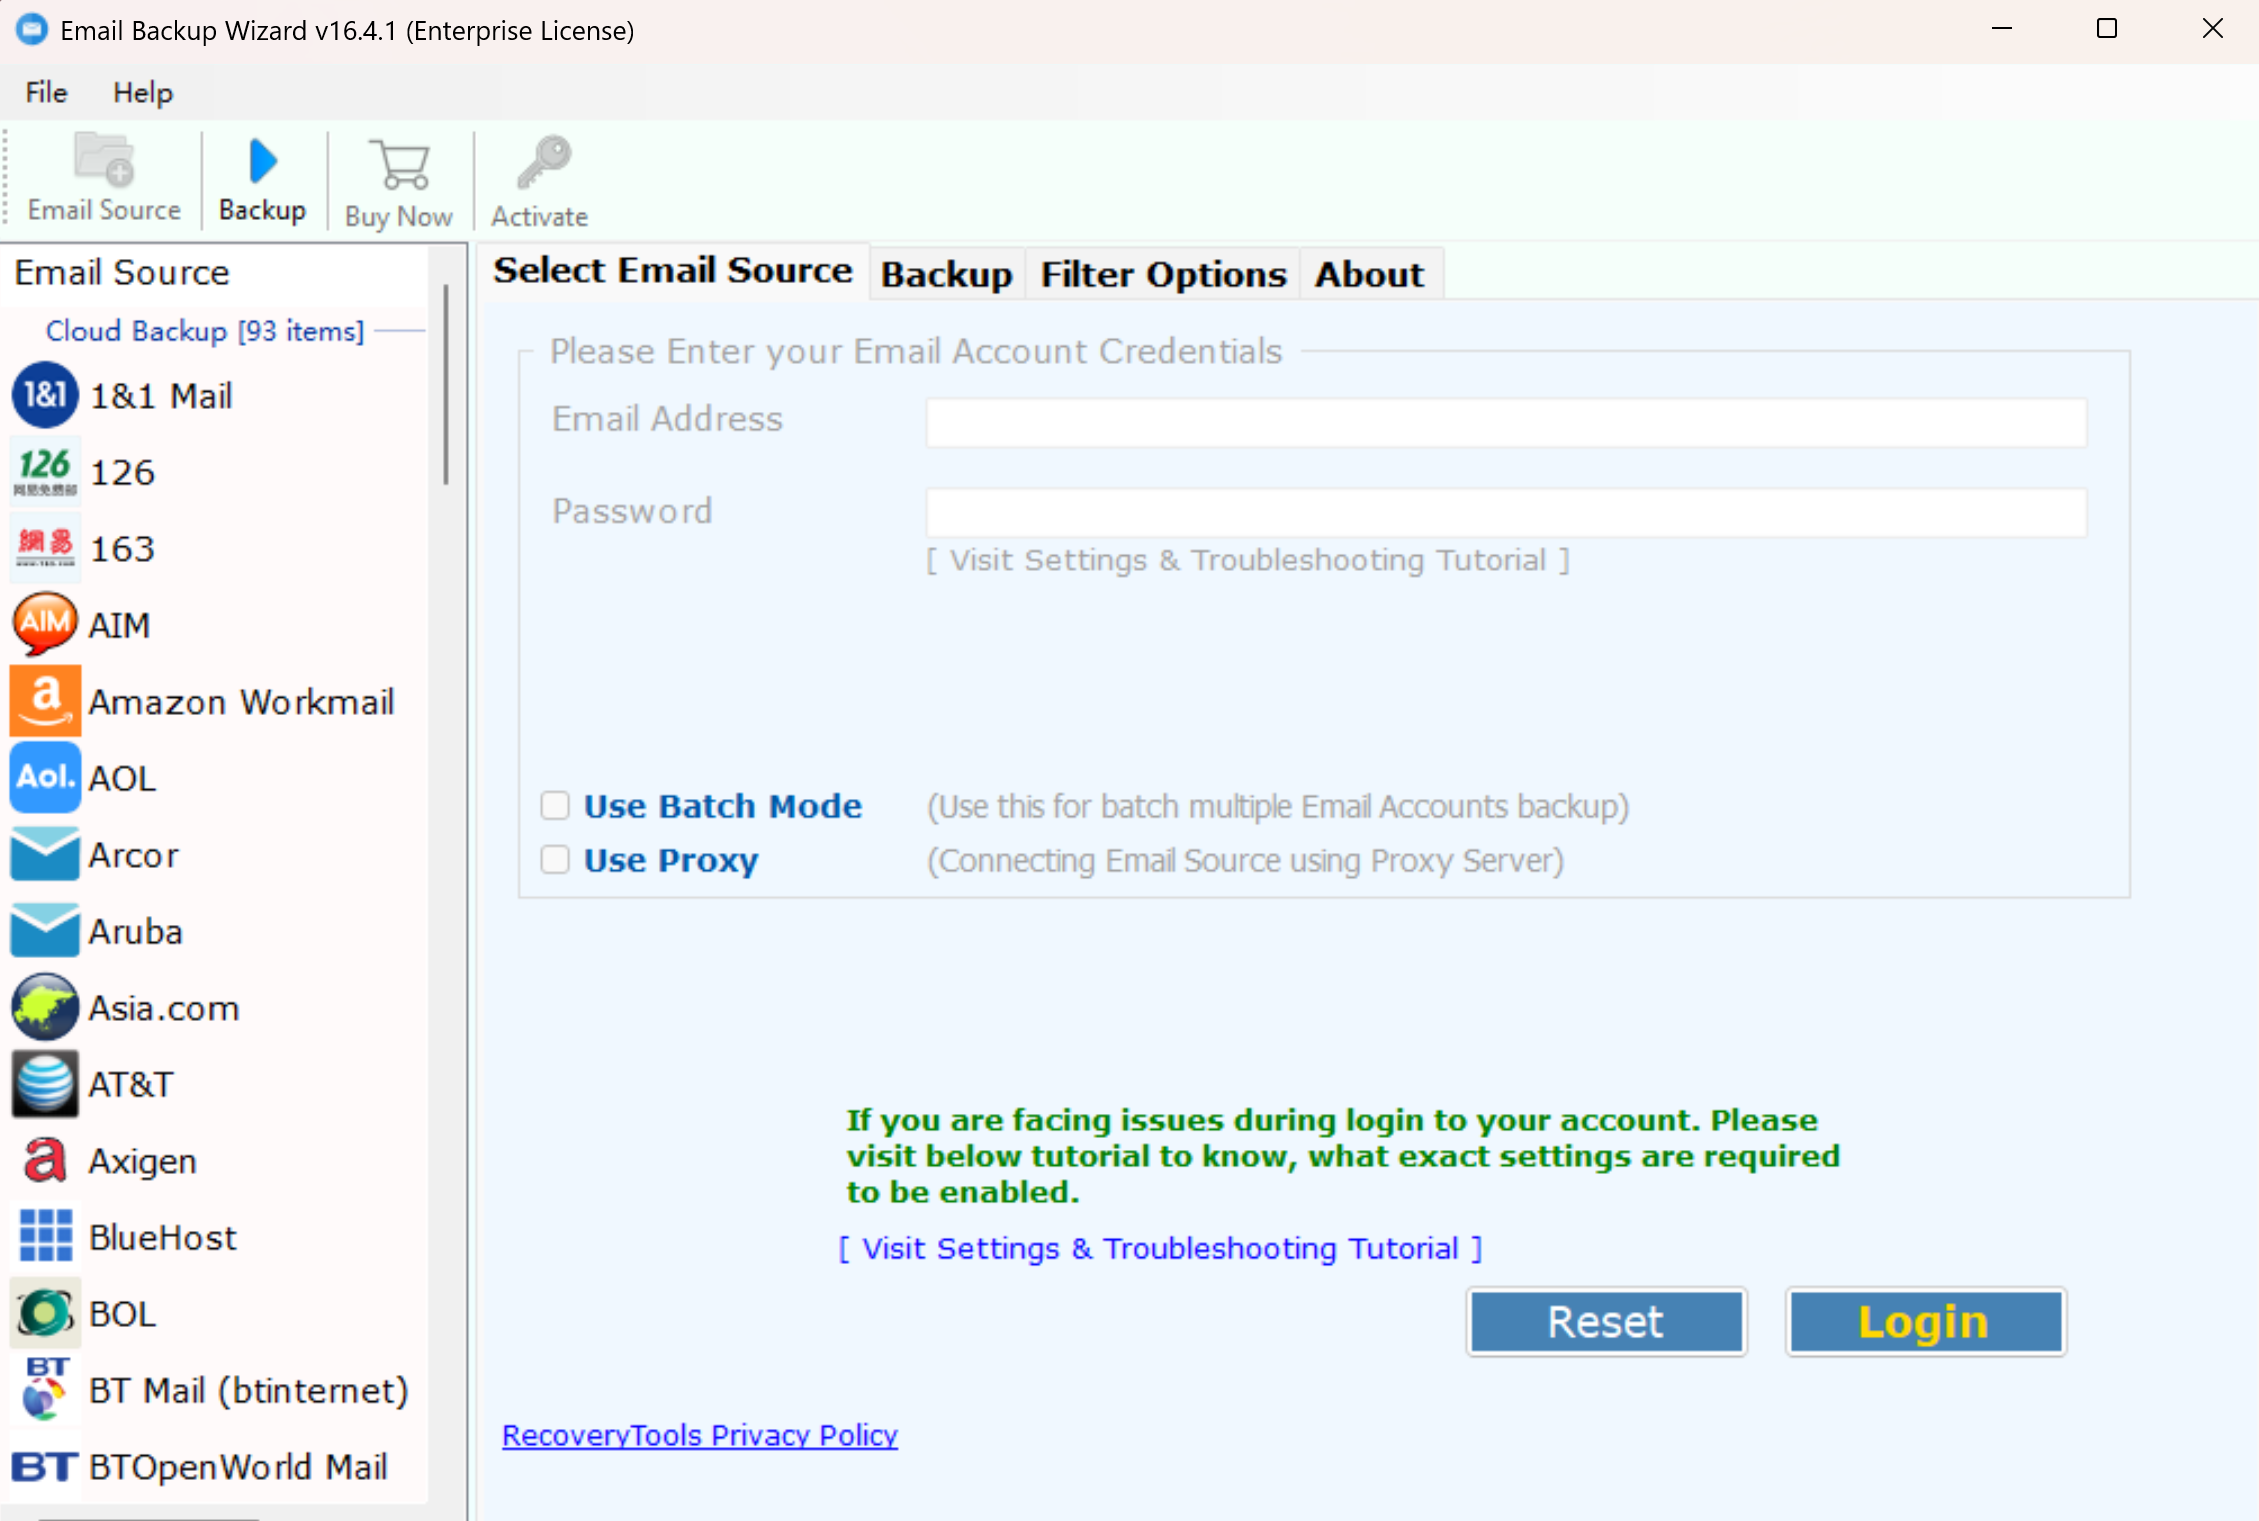Pick the AOL source icon
2259x1521 pixels.
[x=45, y=777]
